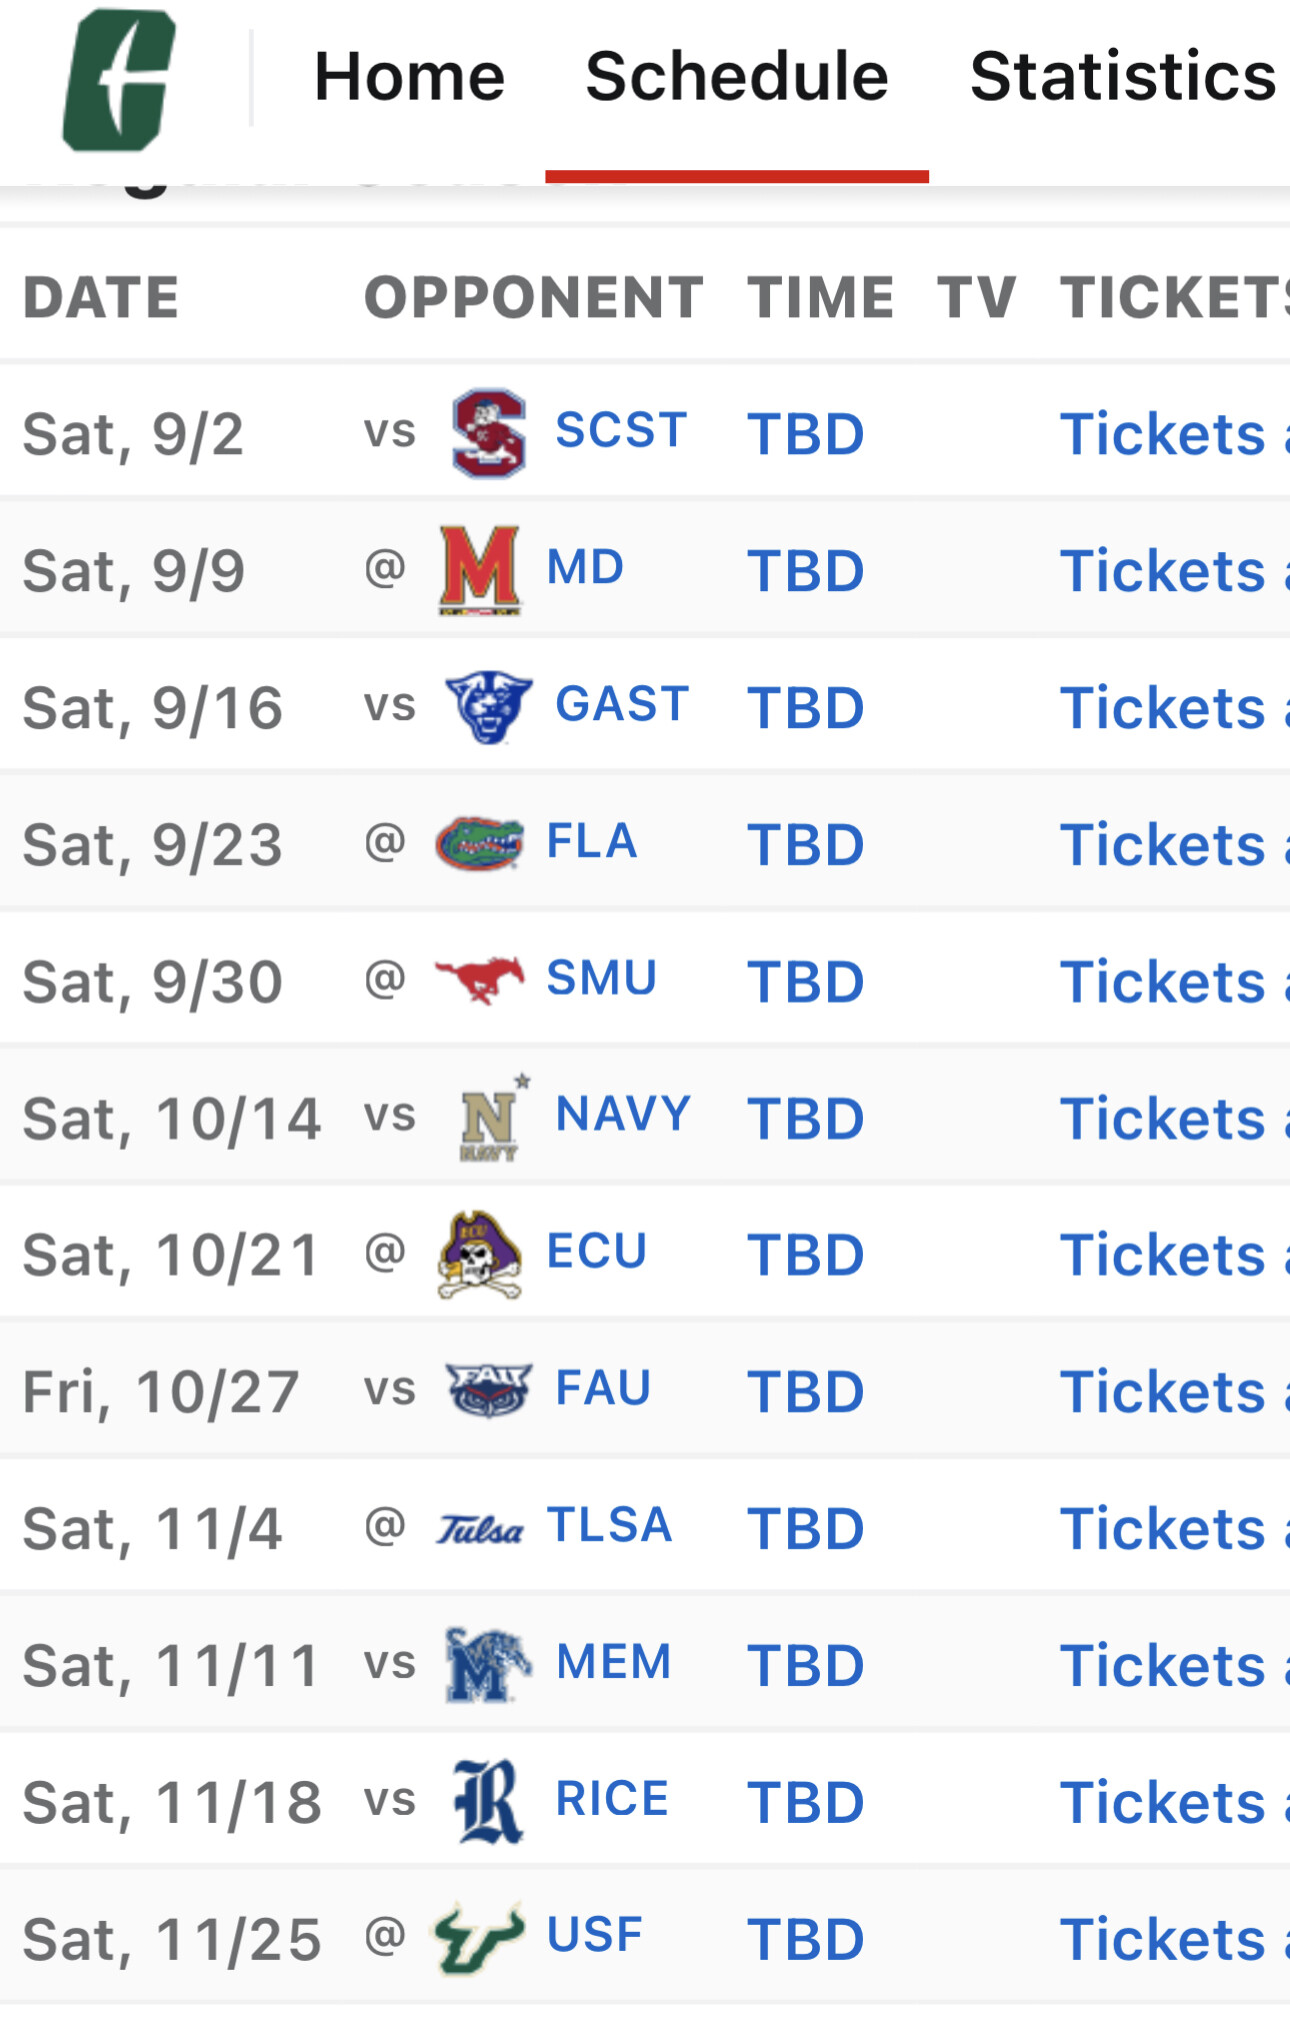Click the Memphis Tigers logo
The image size is (1290, 2029).
point(487,1664)
